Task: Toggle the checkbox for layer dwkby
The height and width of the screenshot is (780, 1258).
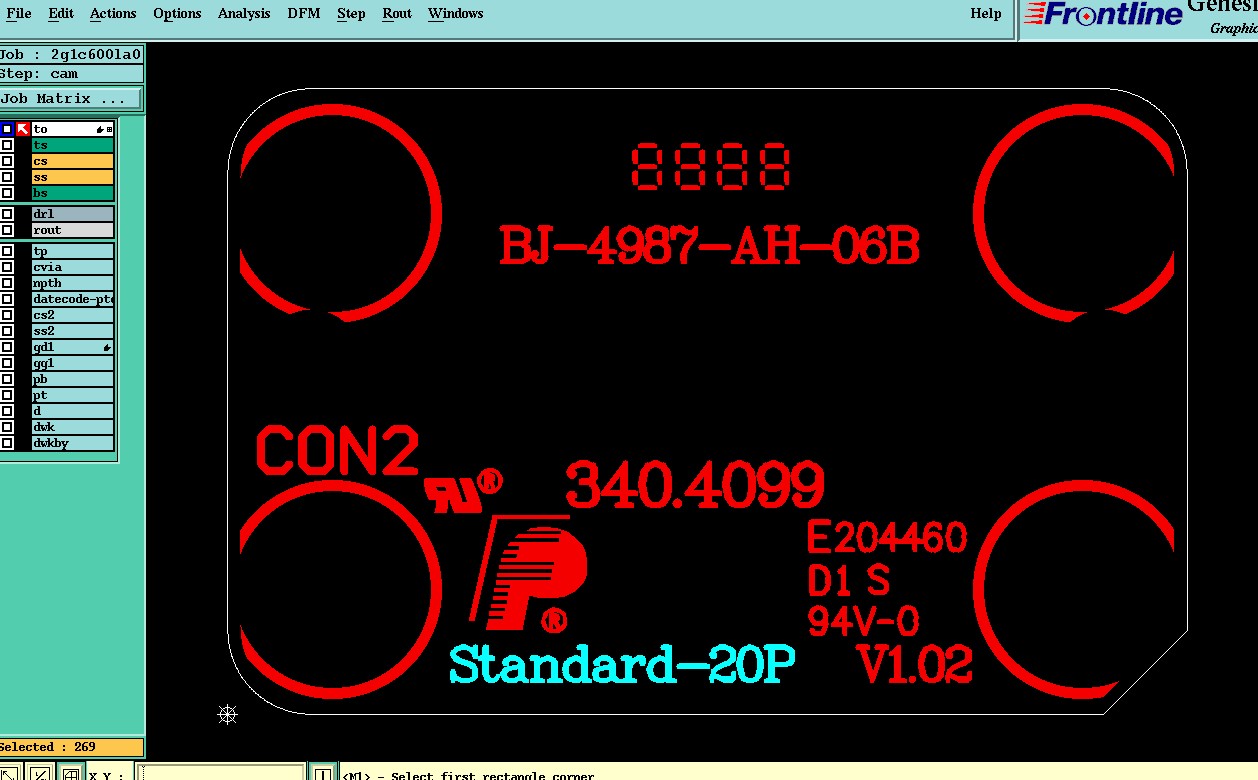Action: point(7,443)
